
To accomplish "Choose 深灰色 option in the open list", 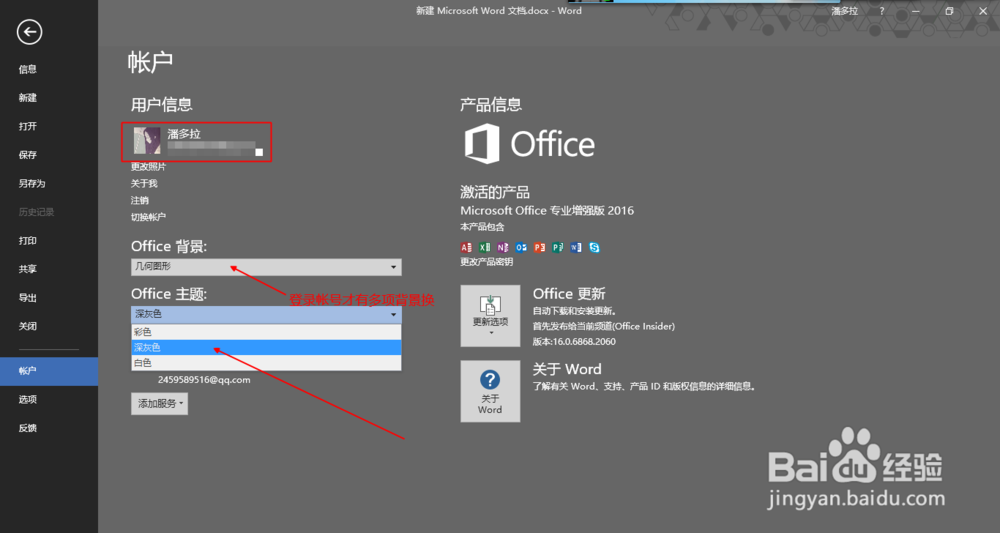I will (266, 347).
